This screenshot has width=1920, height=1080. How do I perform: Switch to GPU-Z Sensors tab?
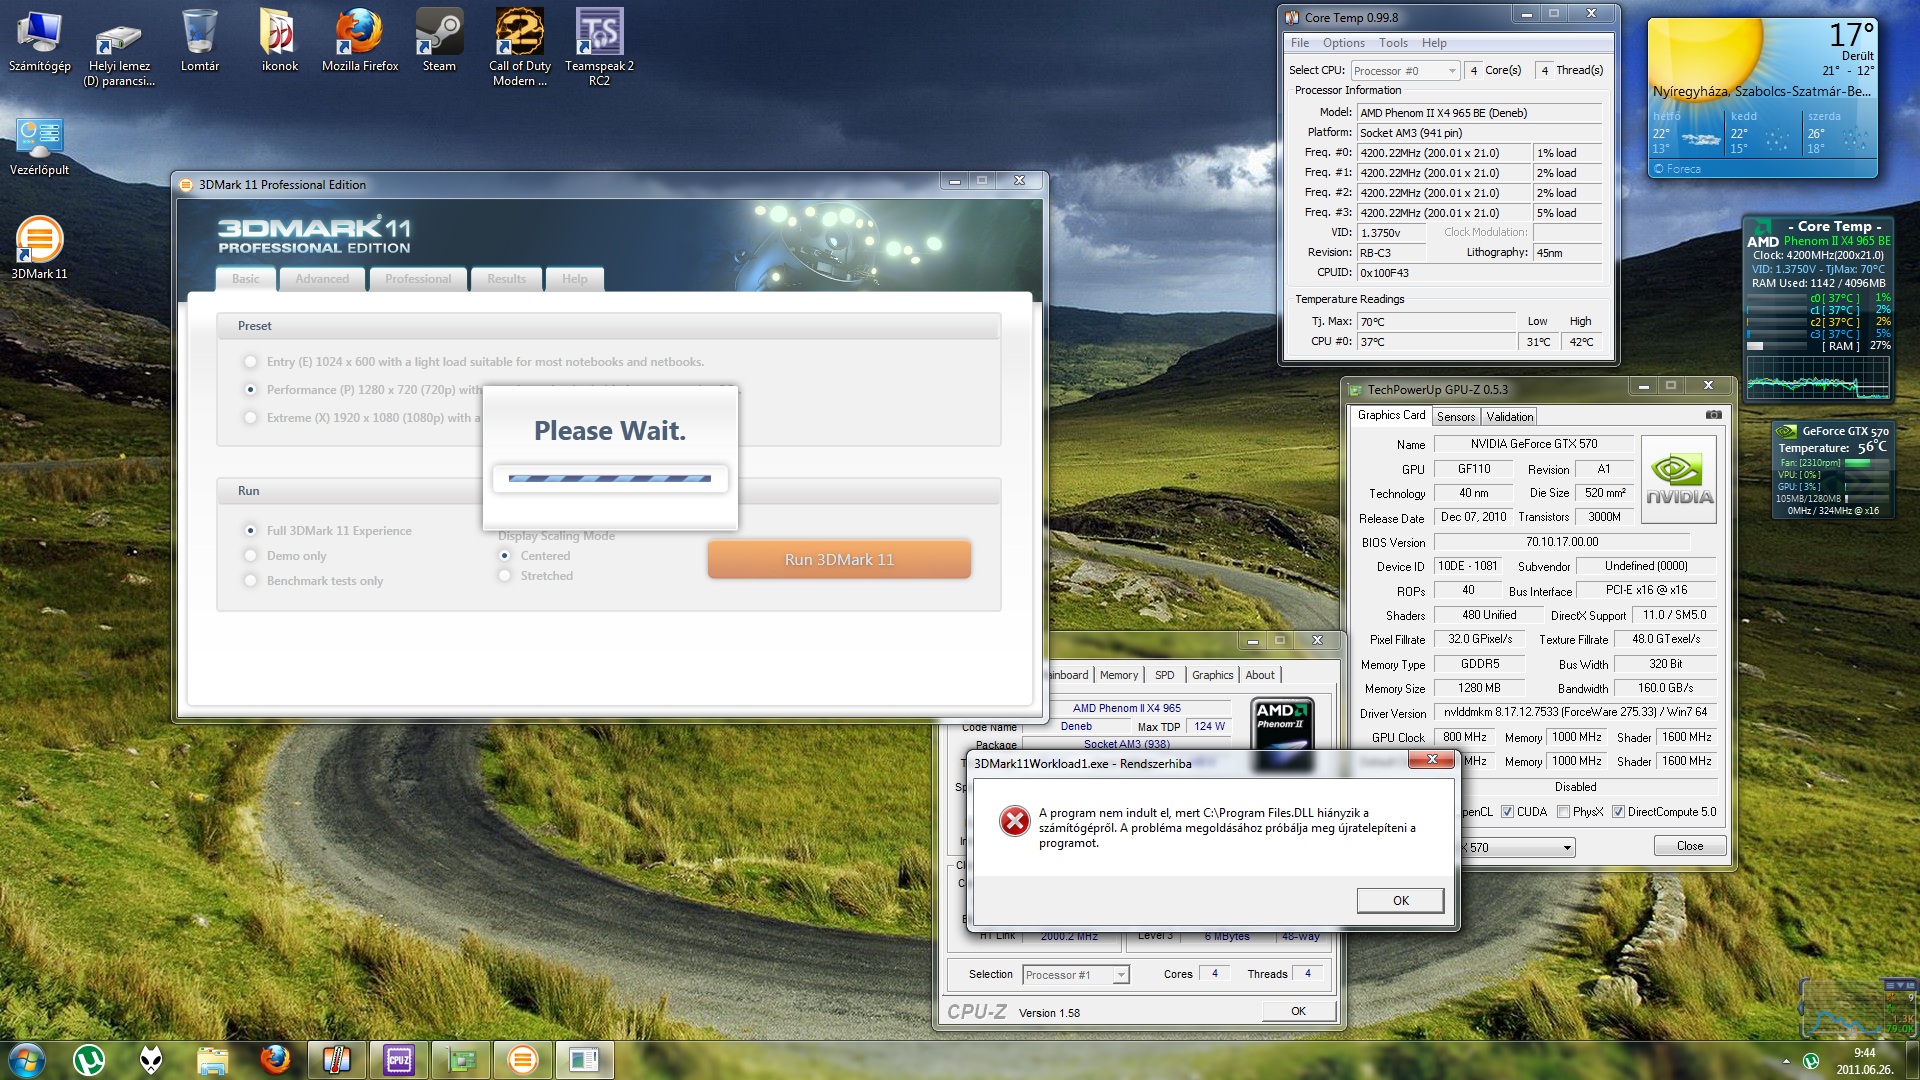[1456, 417]
